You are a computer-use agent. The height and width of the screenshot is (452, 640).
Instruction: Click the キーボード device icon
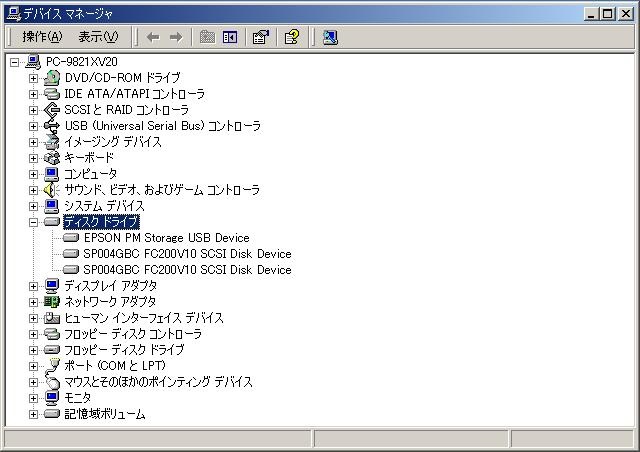click(x=52, y=158)
